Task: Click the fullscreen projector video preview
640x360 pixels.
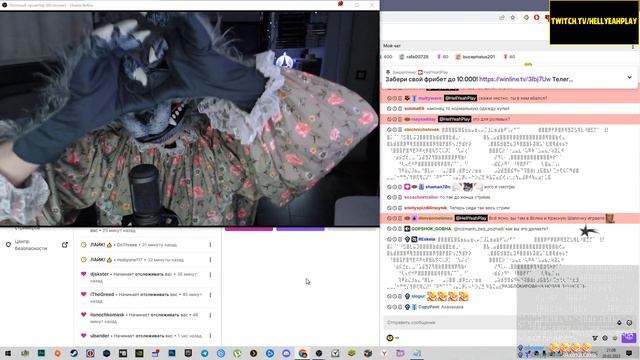Action: coord(190,118)
